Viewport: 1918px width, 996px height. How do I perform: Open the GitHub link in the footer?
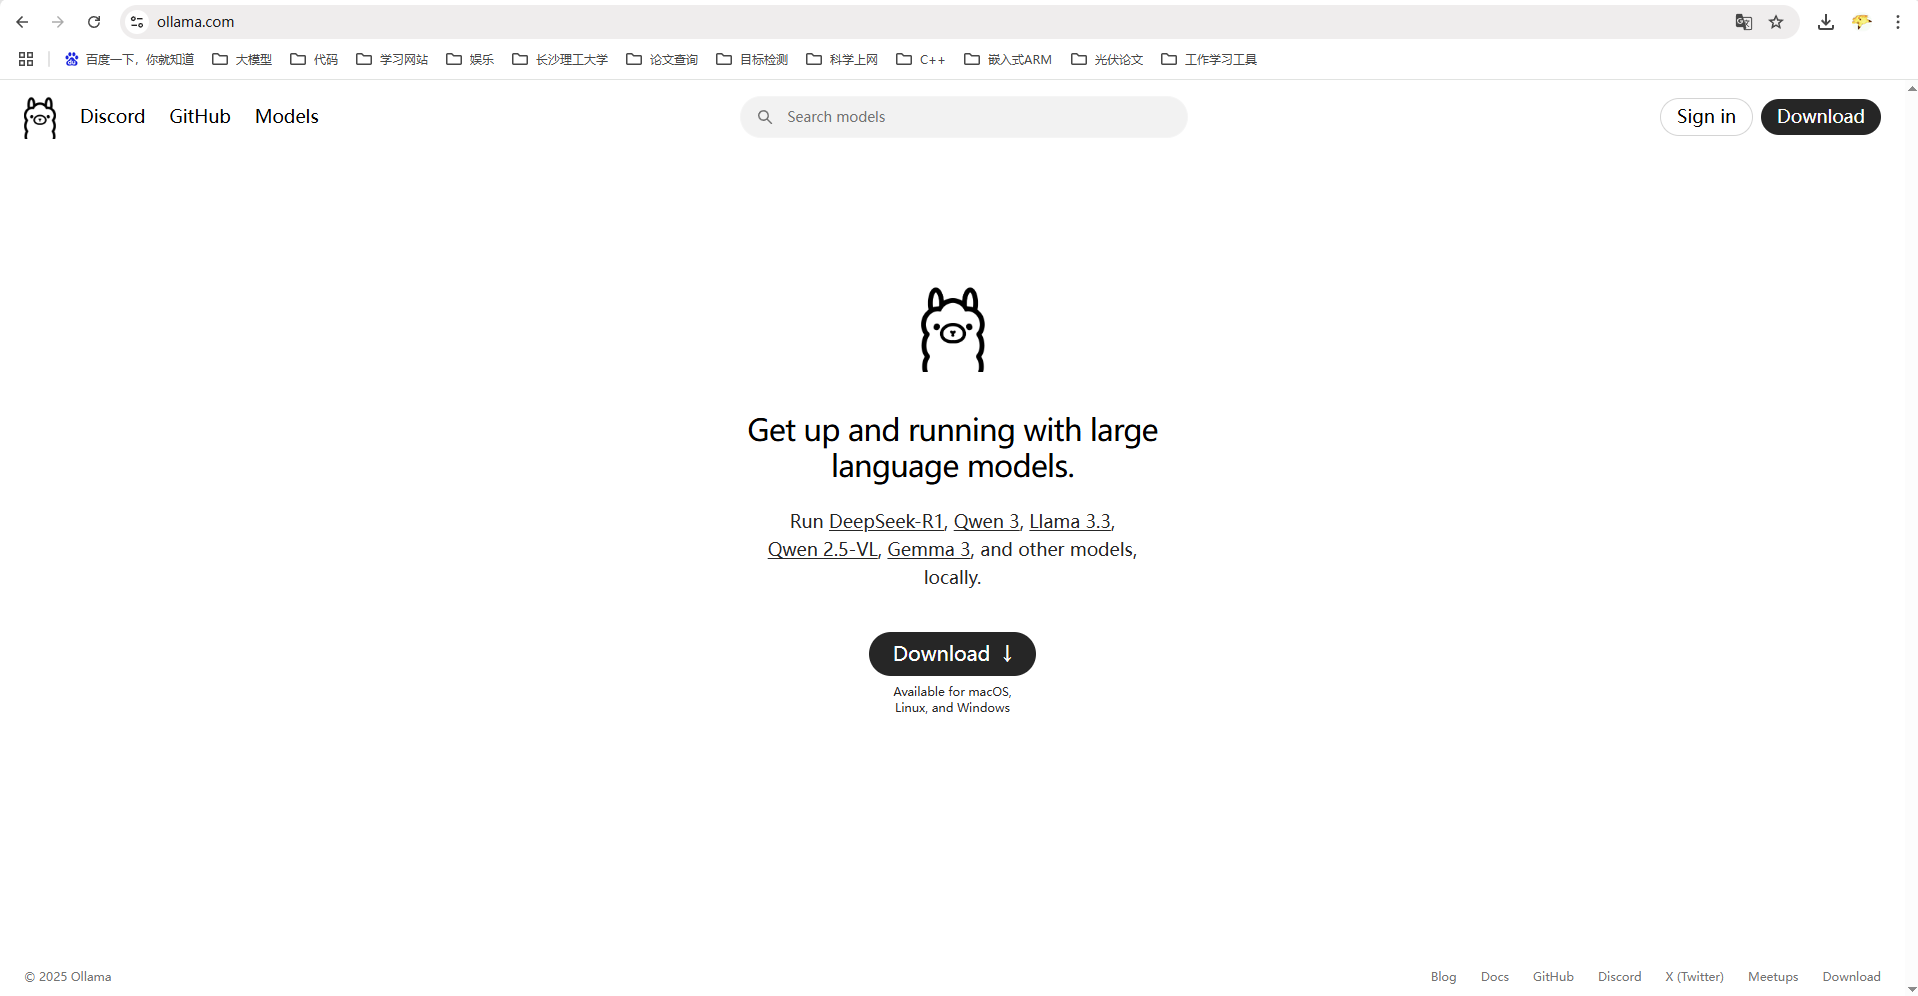(x=1553, y=977)
